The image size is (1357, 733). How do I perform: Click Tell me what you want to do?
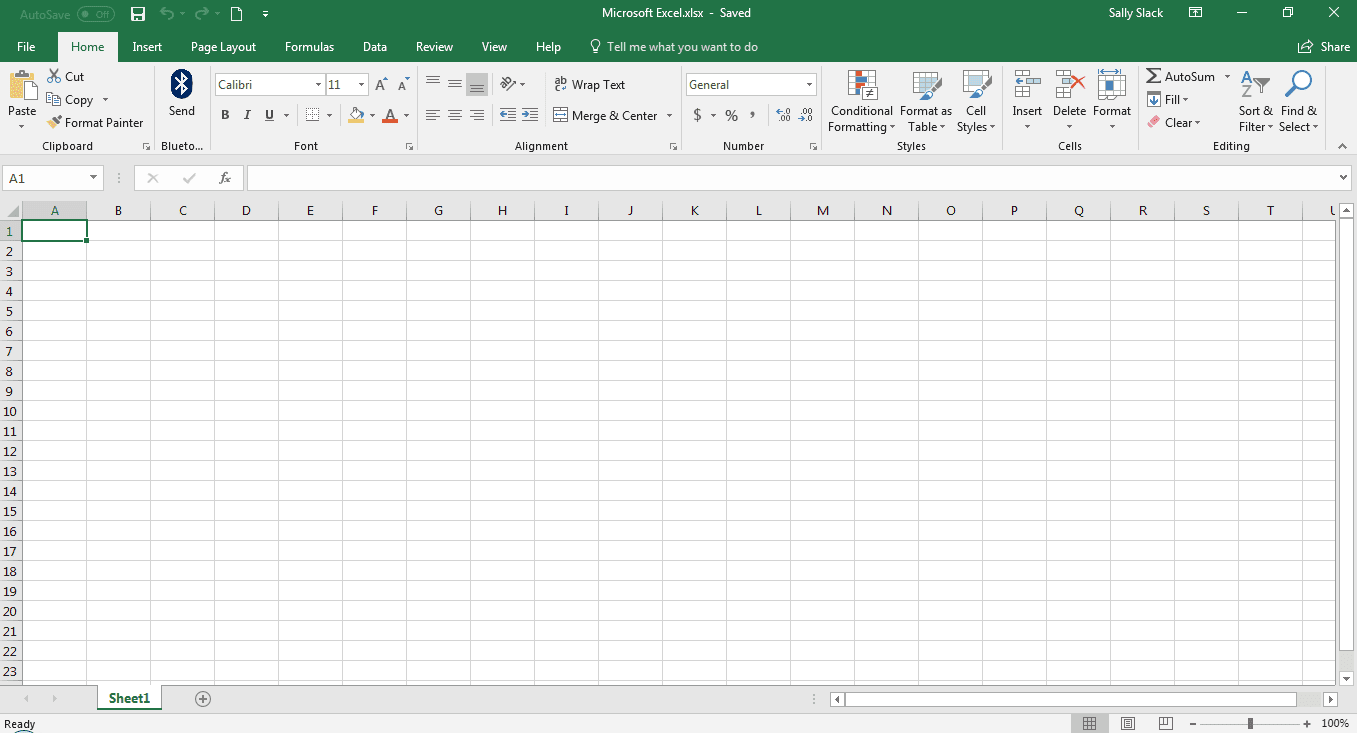(673, 47)
